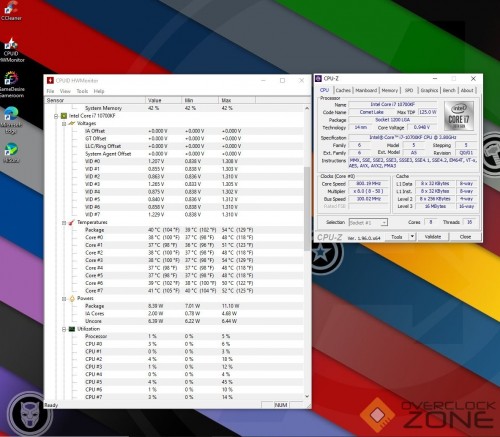Switch to the SPD tab in CPU-Z

pyautogui.click(x=409, y=90)
